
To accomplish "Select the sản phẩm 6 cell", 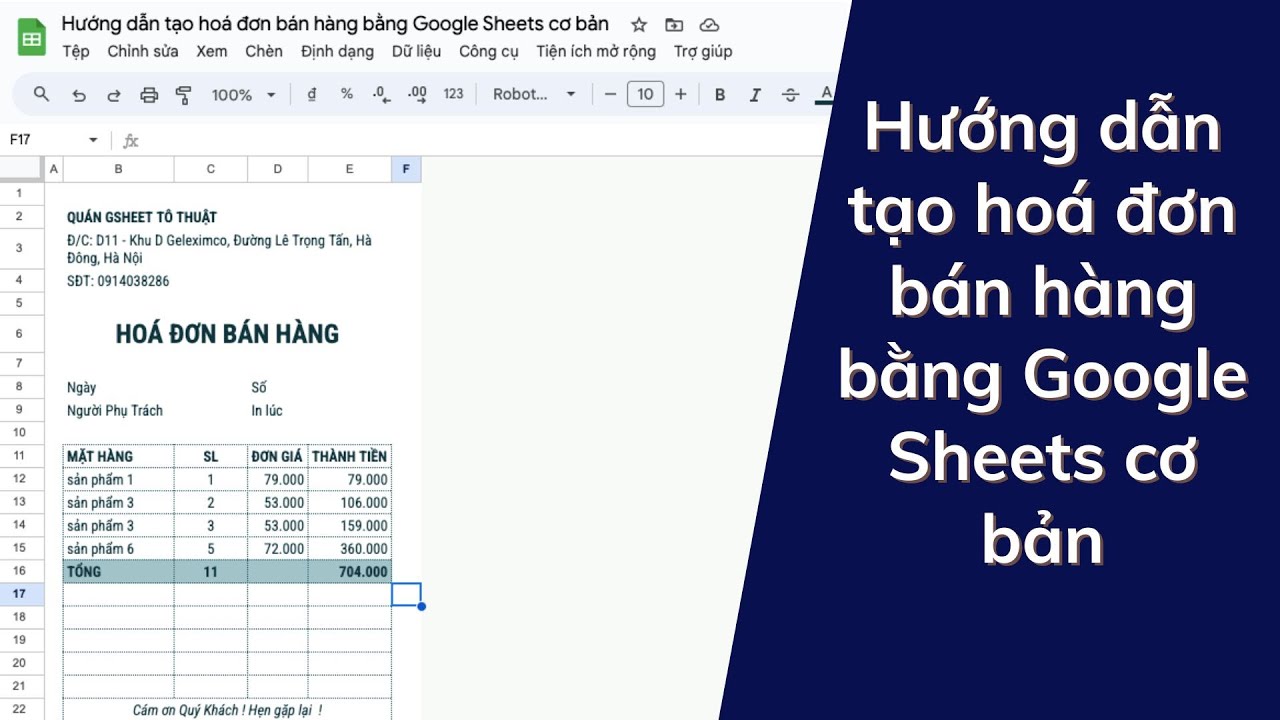I will [118, 548].
